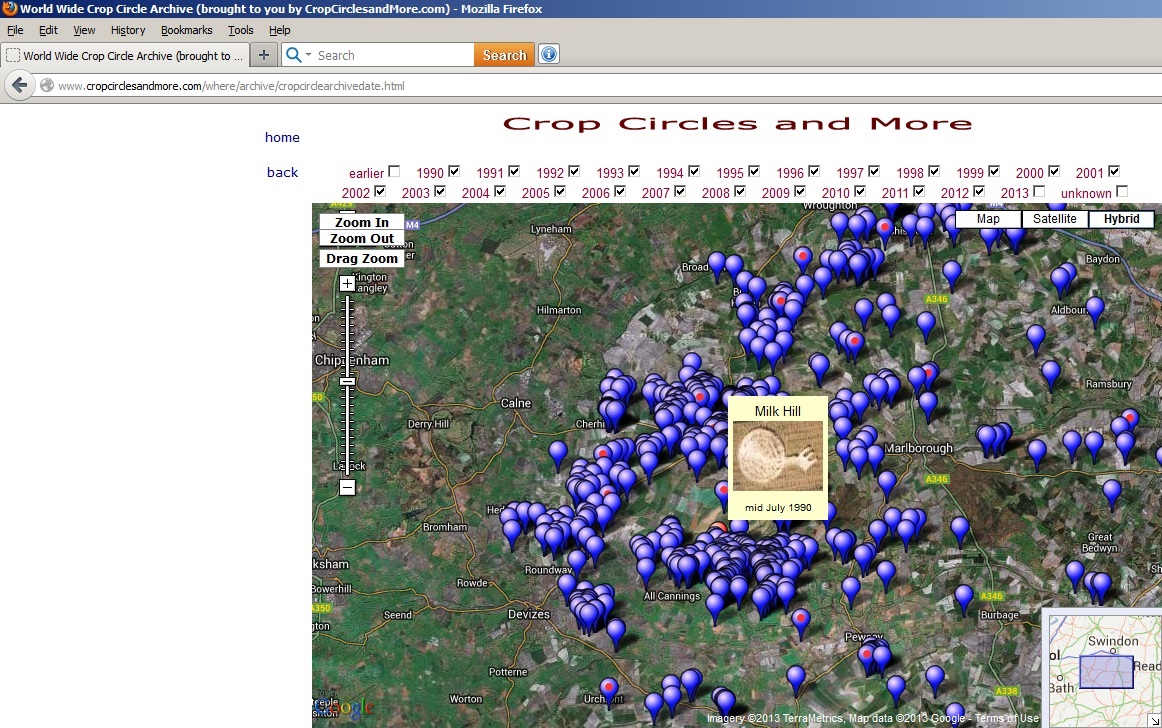Screen dimensions: 1162x728
Task: Open the search engine dropdown arrow
Action: pyautogui.click(x=308, y=56)
